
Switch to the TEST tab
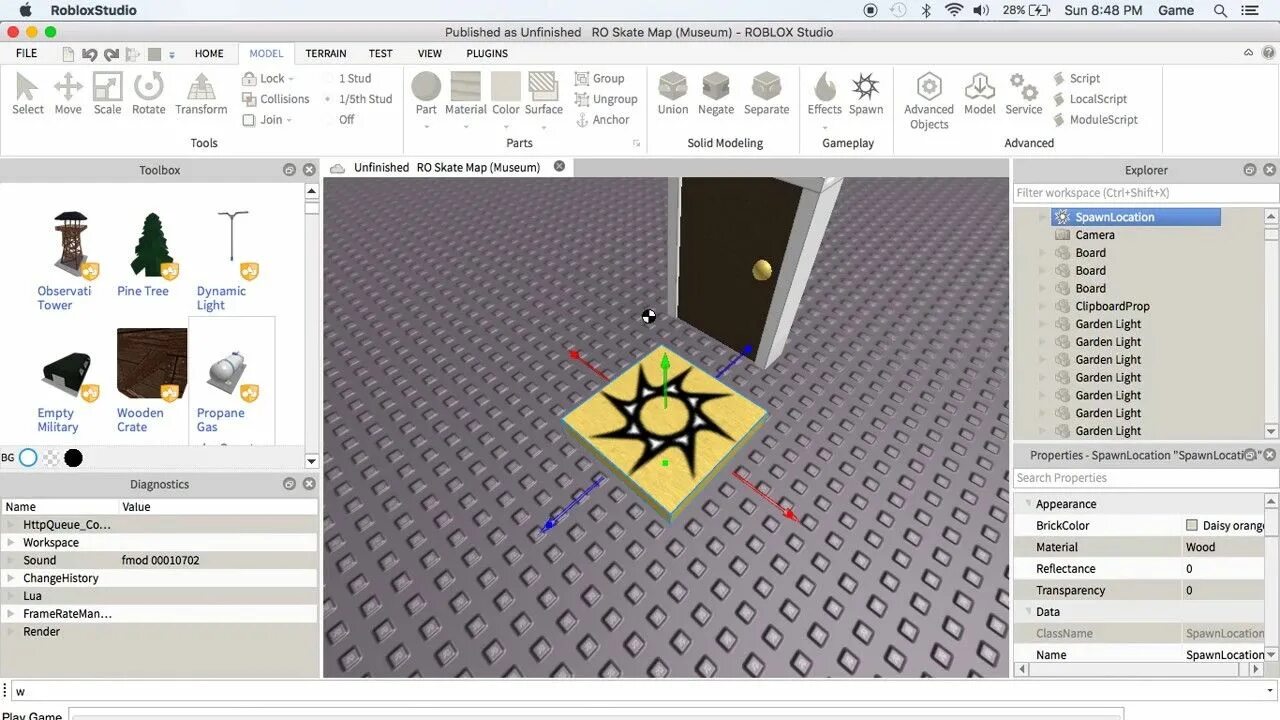380,54
